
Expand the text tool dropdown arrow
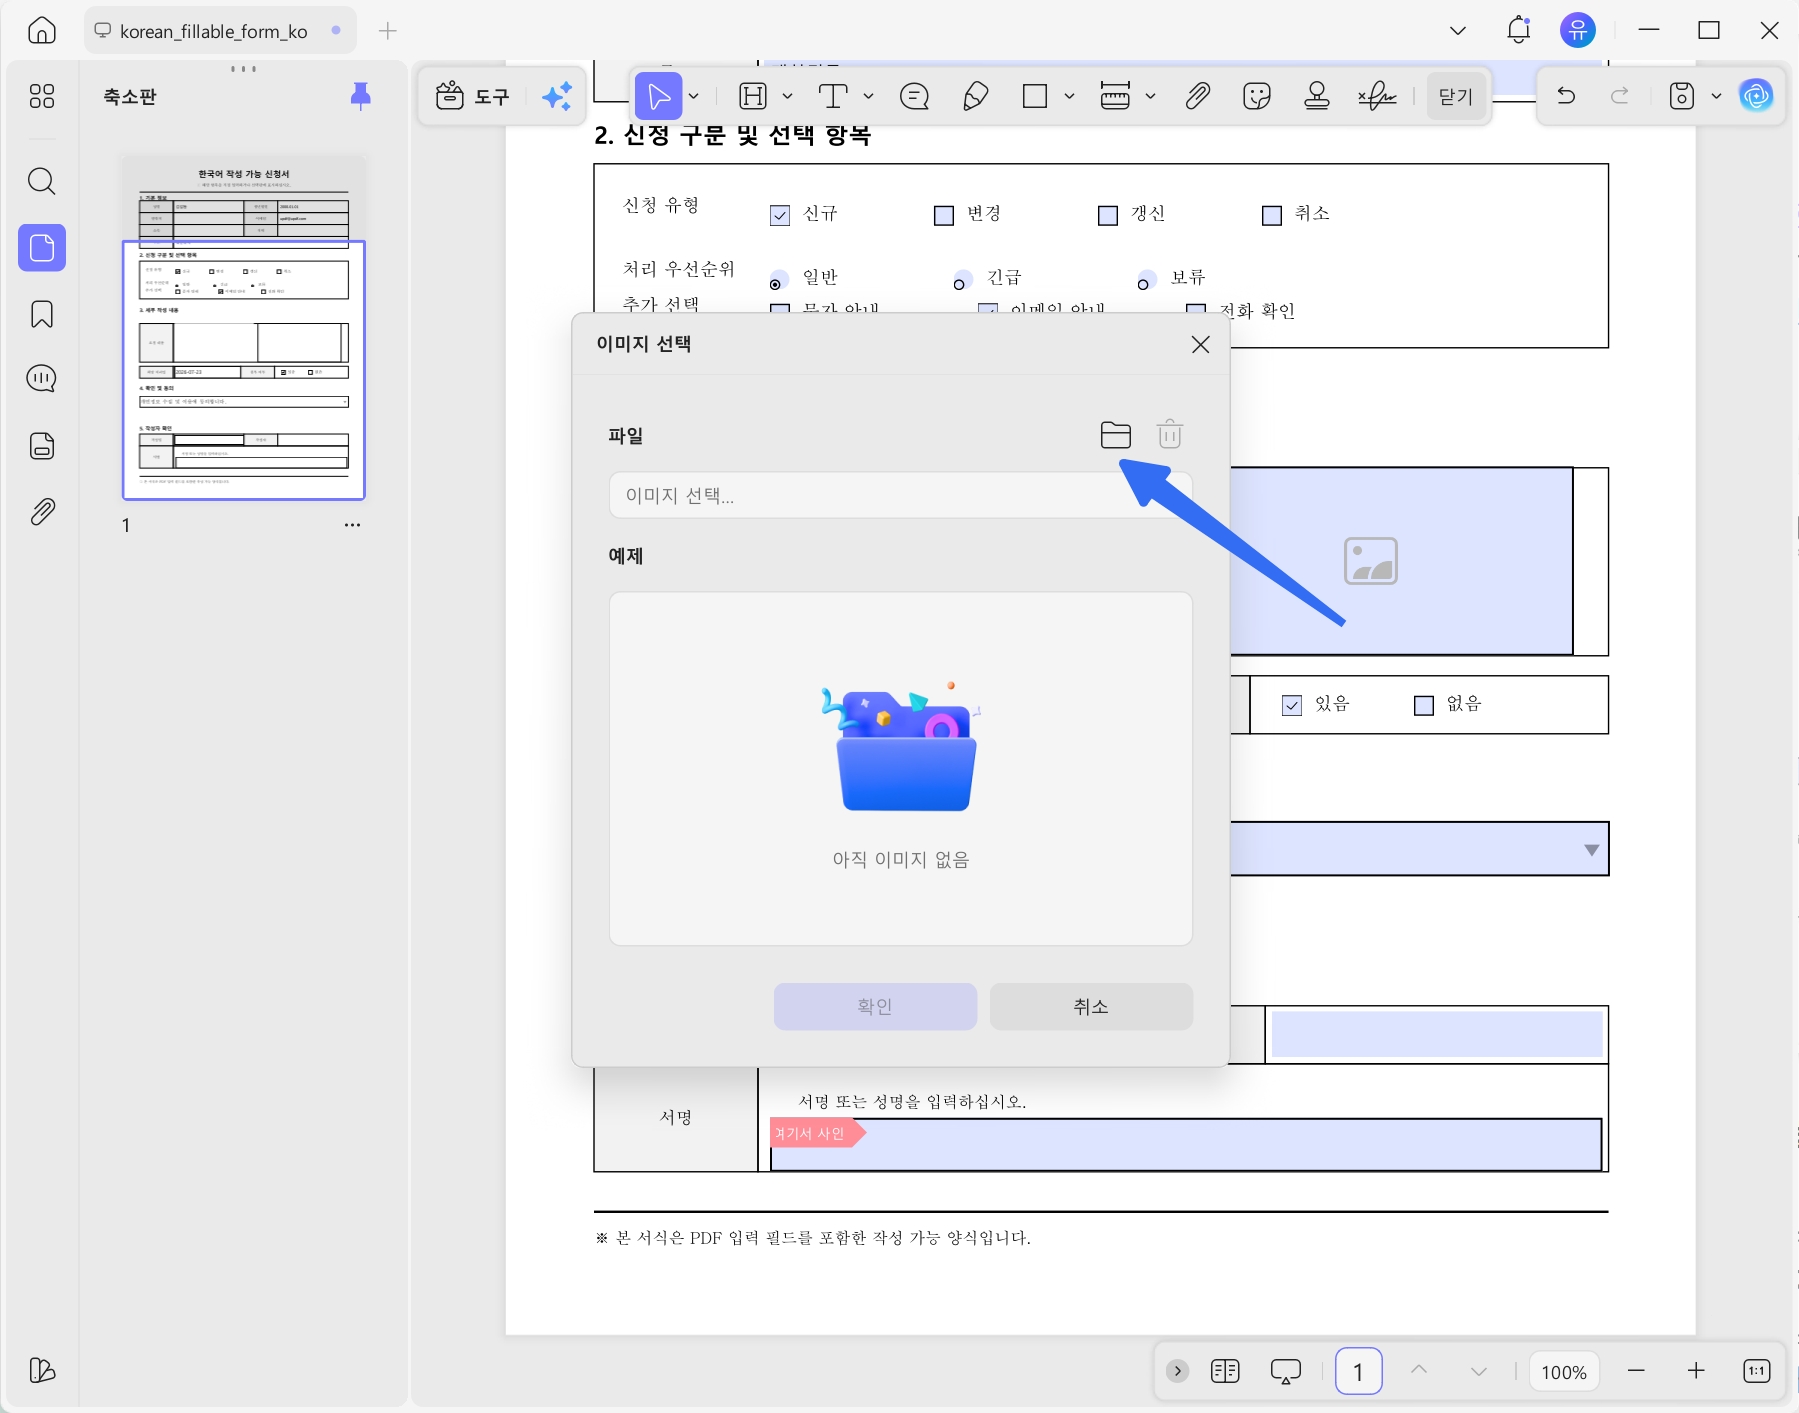click(868, 96)
